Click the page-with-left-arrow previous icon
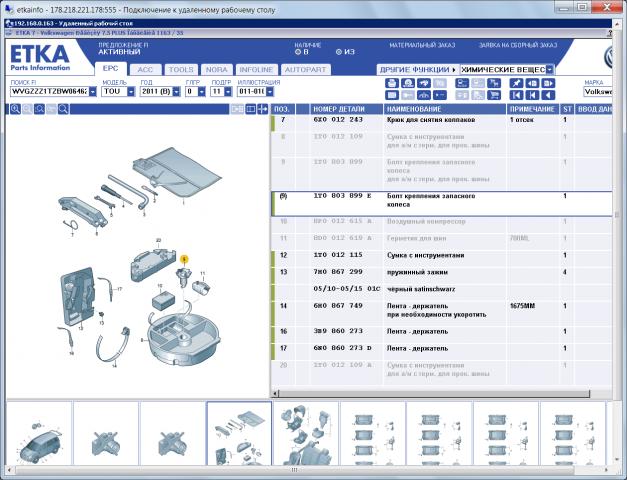 click(x=532, y=83)
